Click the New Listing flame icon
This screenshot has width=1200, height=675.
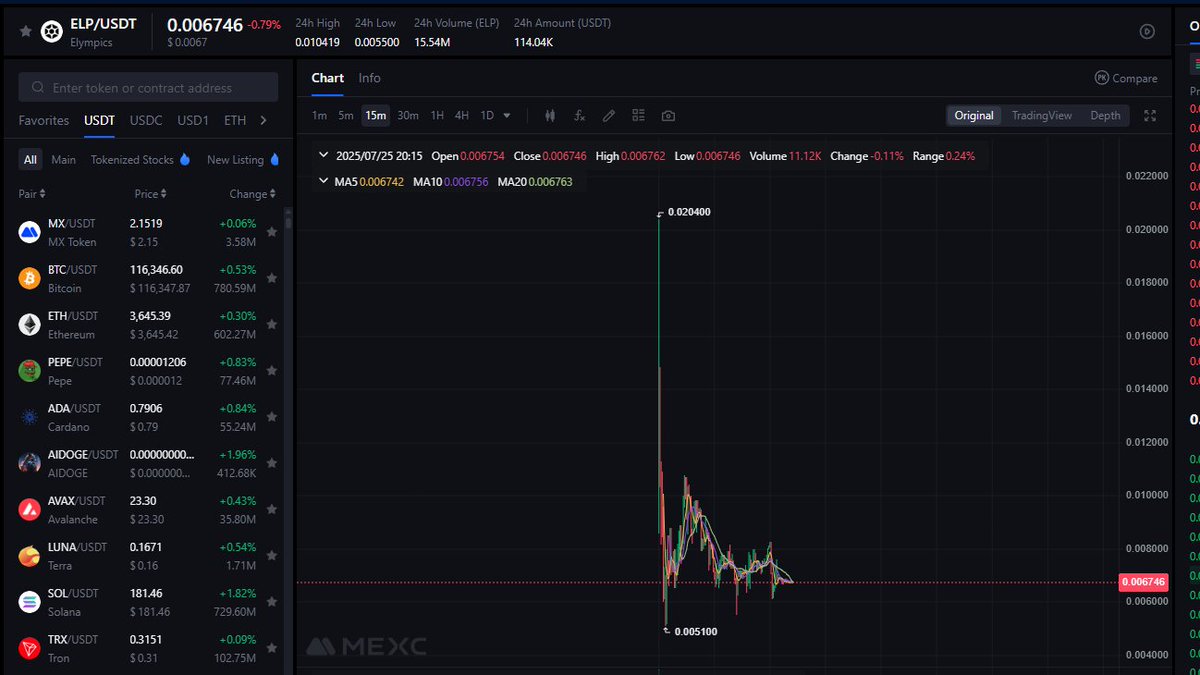click(274, 159)
